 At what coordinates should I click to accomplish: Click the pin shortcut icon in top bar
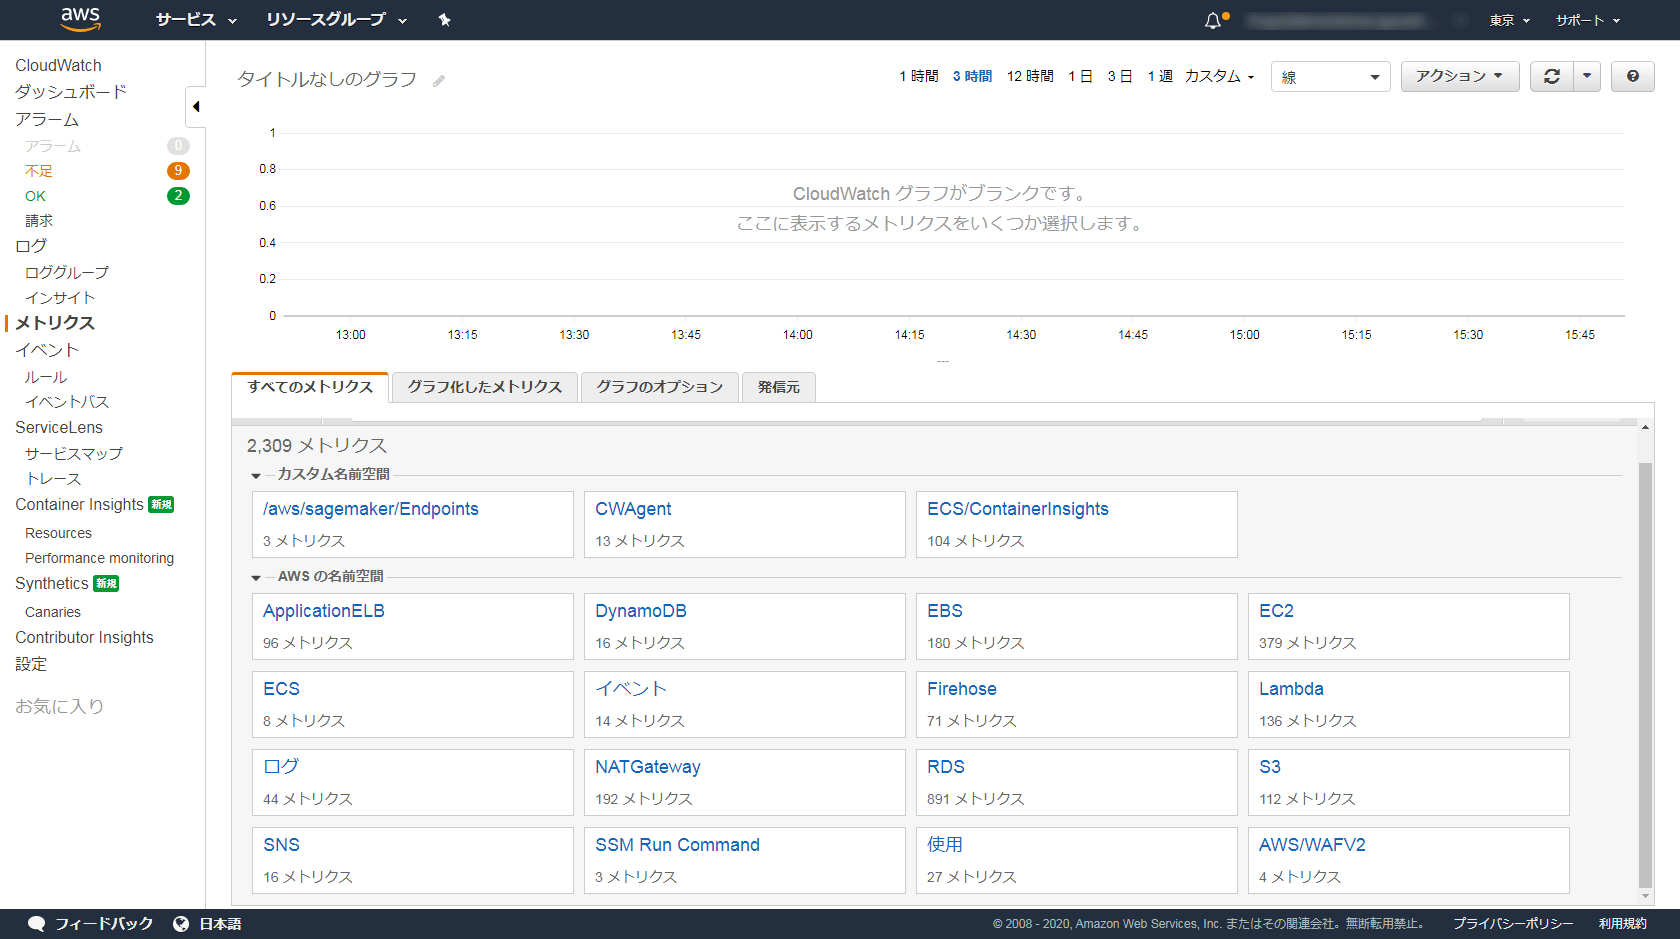[x=445, y=20]
